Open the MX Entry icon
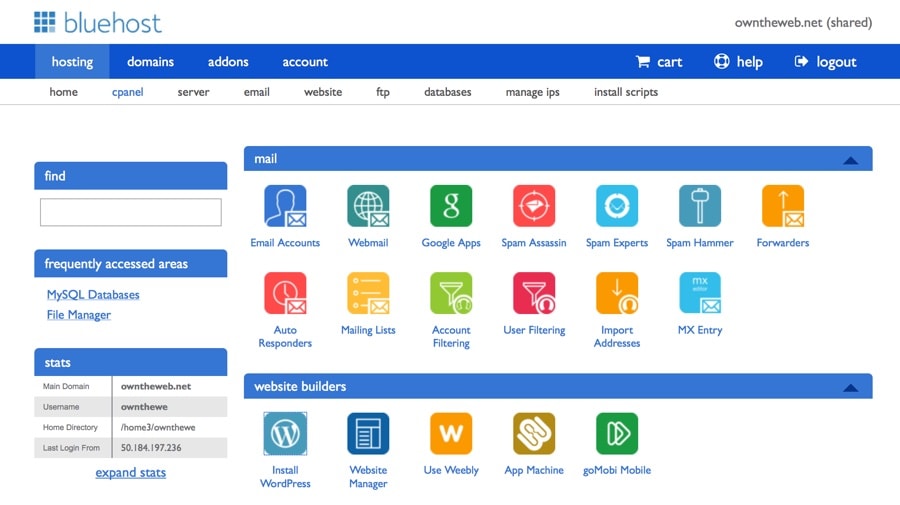This screenshot has height=505, width=900. (700, 293)
